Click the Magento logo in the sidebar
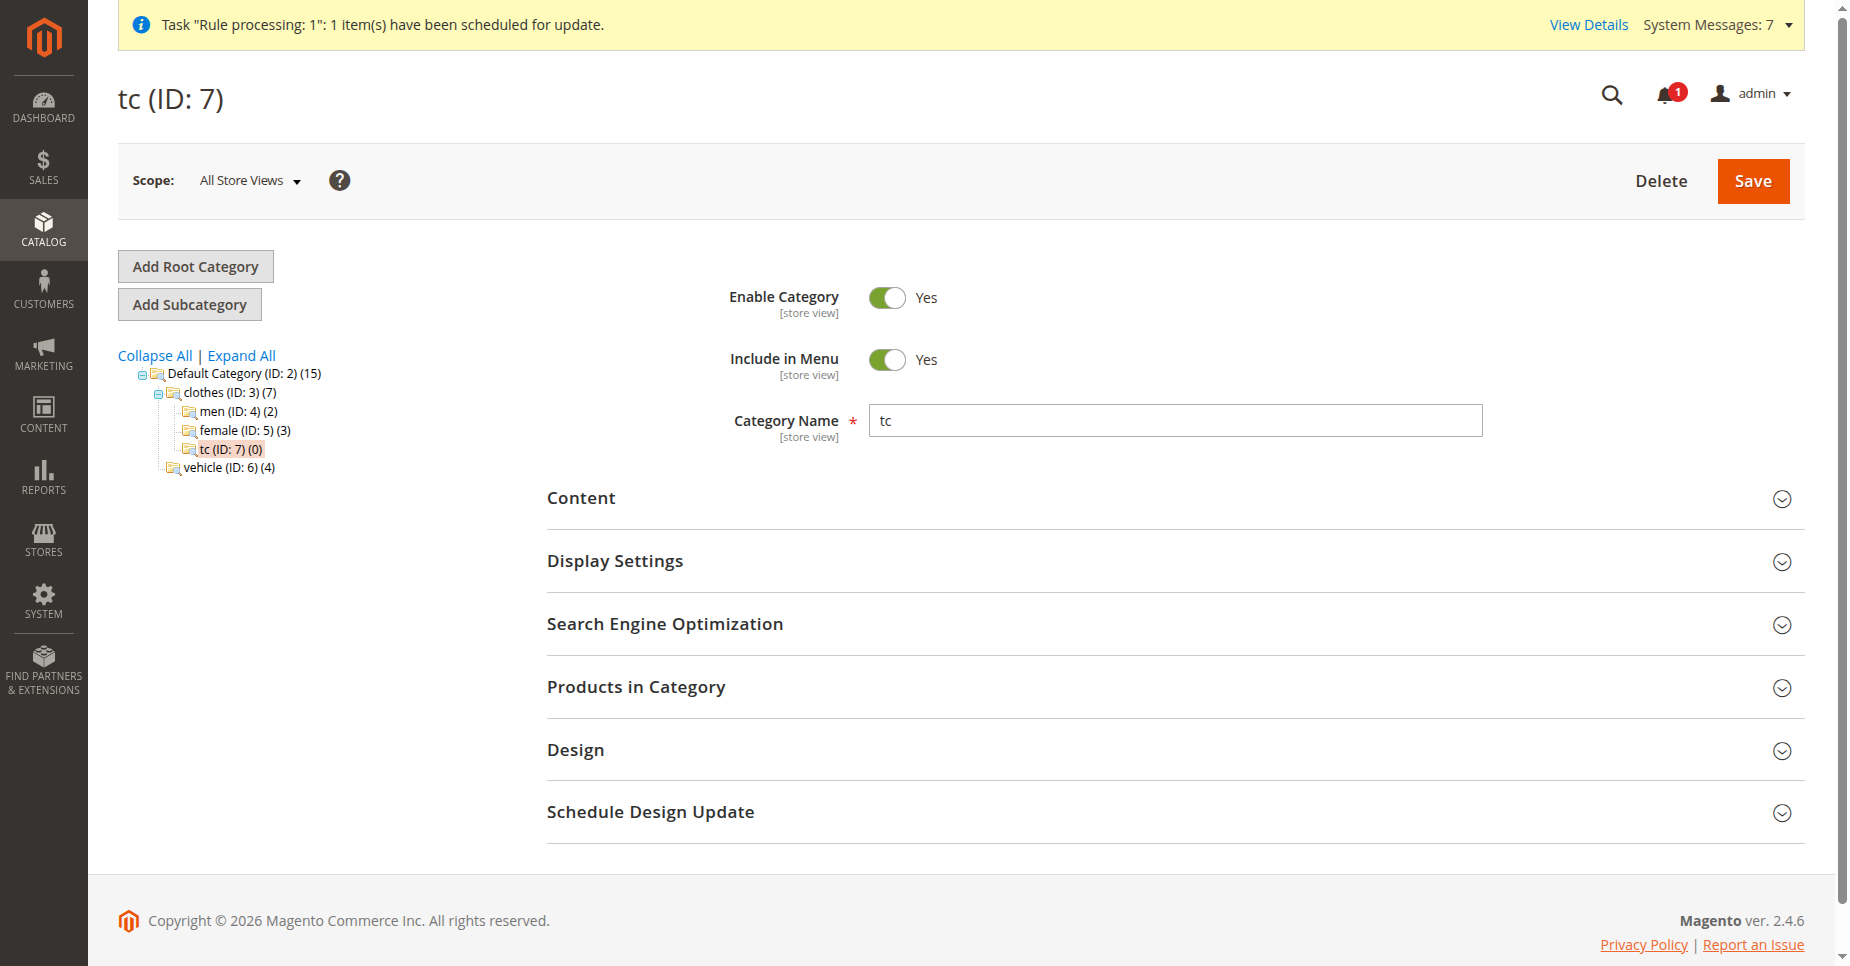The height and width of the screenshot is (966, 1850). pyautogui.click(x=44, y=38)
